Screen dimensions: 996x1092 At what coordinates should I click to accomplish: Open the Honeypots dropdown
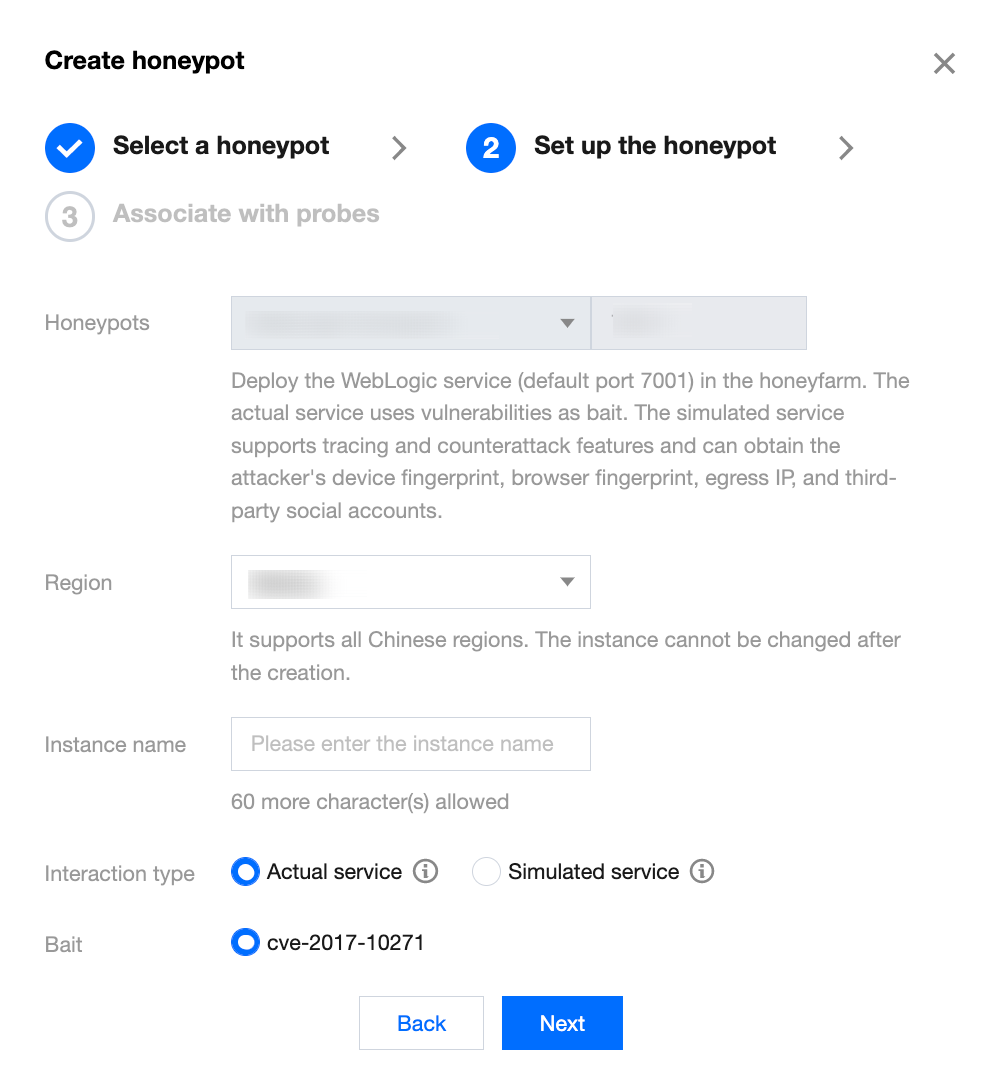410,323
